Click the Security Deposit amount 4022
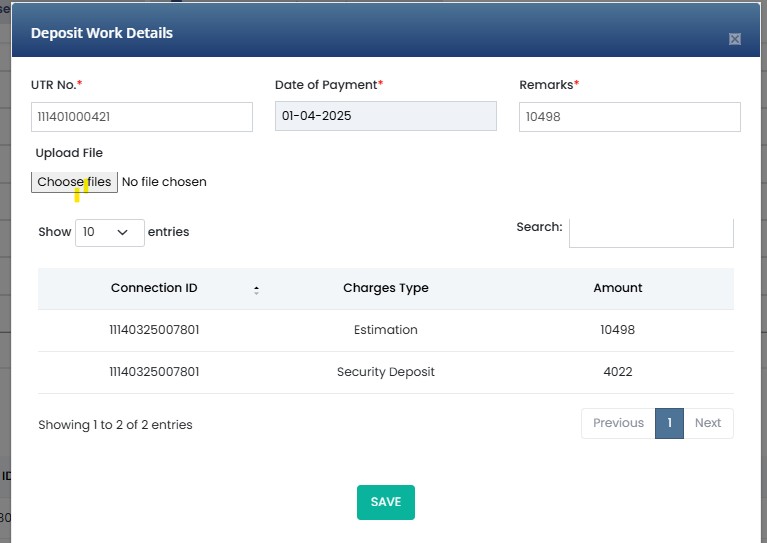Viewport: 767px width, 543px height. [618, 372]
